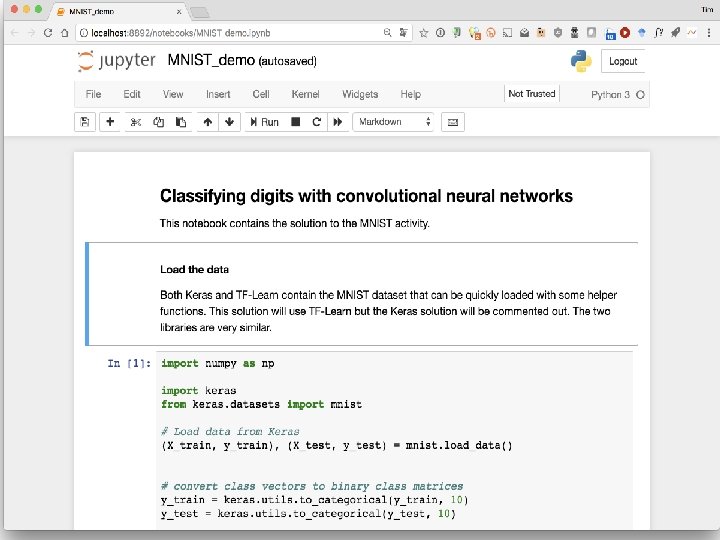Click the rocket extension icon
Screen dimensions: 720x540
675,32
